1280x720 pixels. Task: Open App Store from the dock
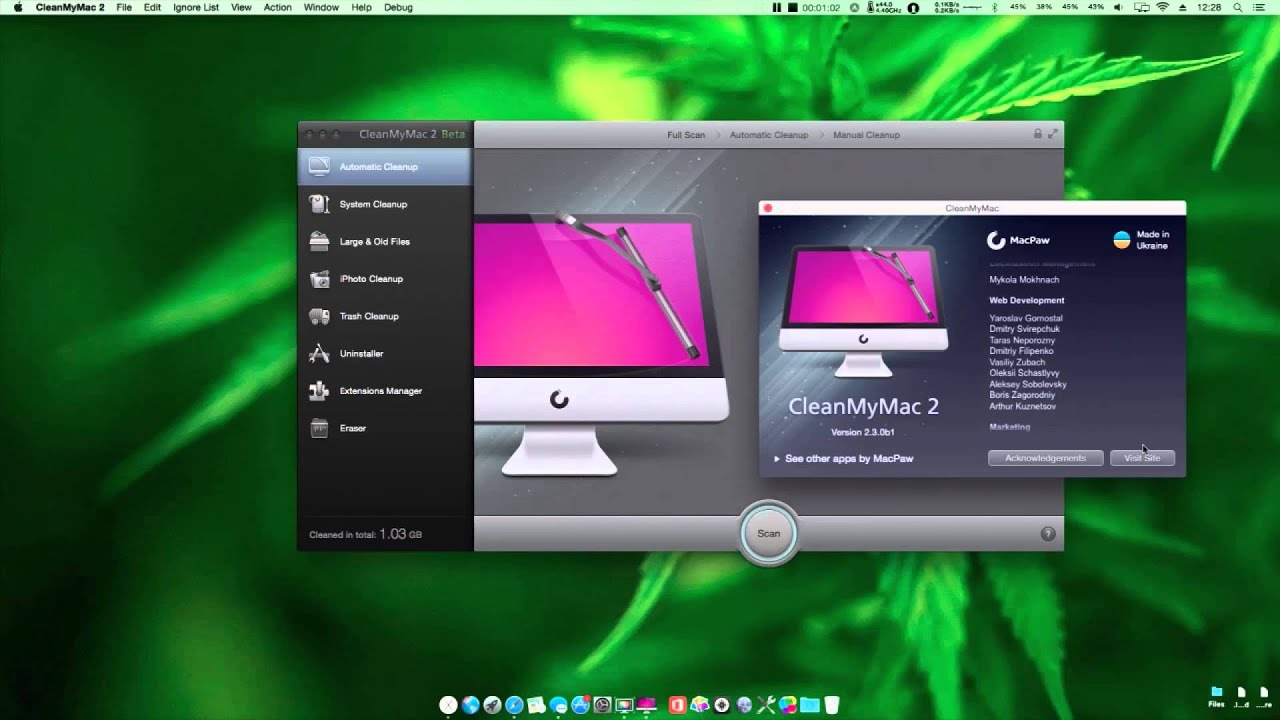pos(580,705)
